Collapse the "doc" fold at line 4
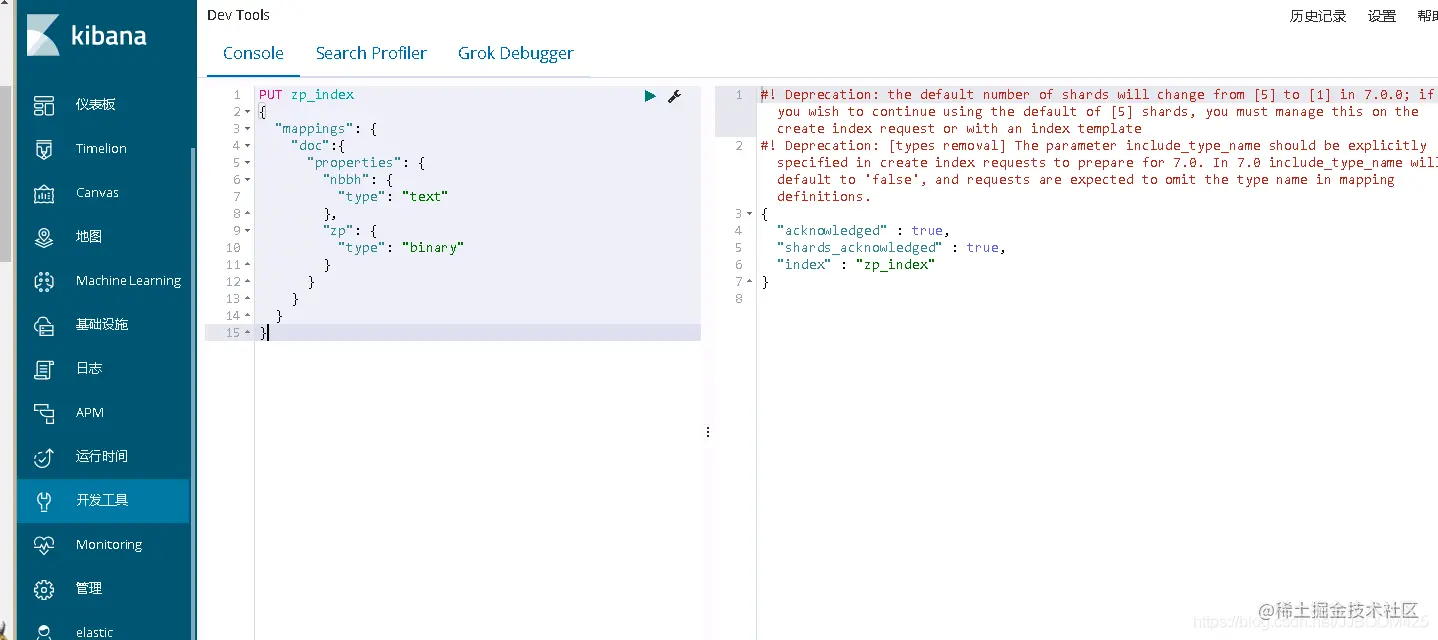The image size is (1438, 640). 247,146
